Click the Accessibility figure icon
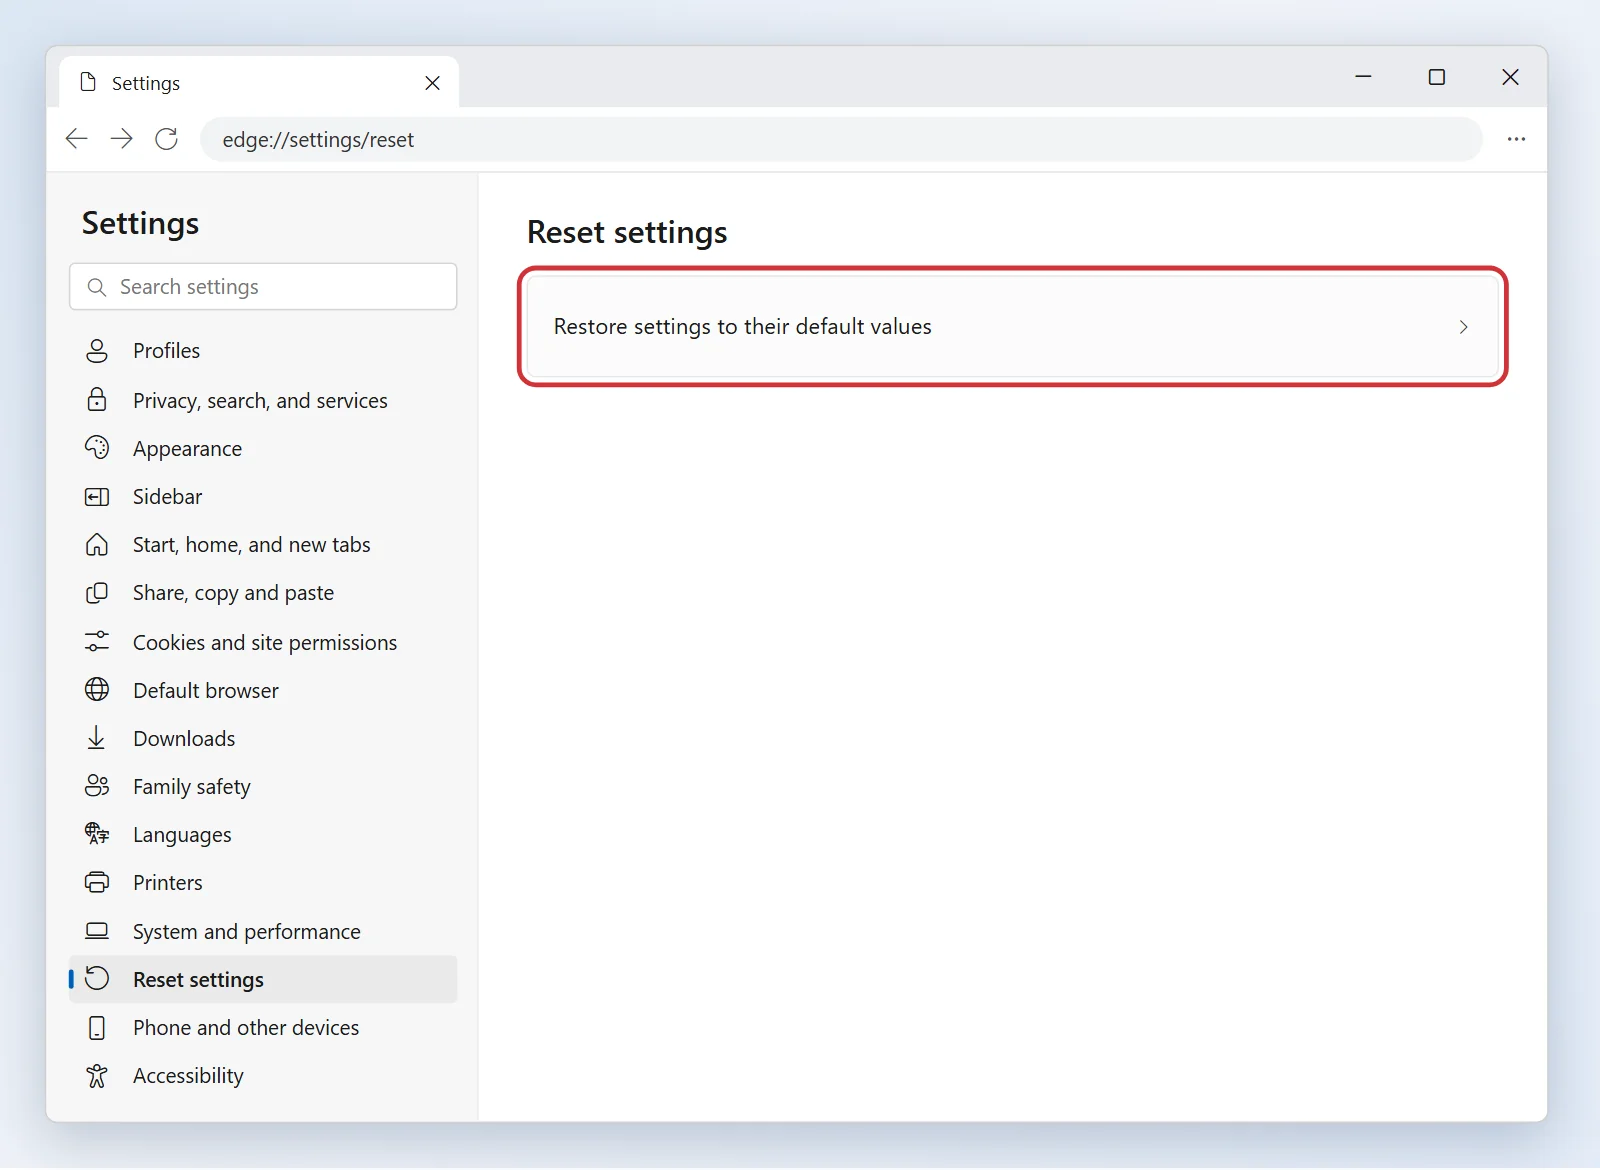This screenshot has width=1600, height=1170. tap(97, 1076)
